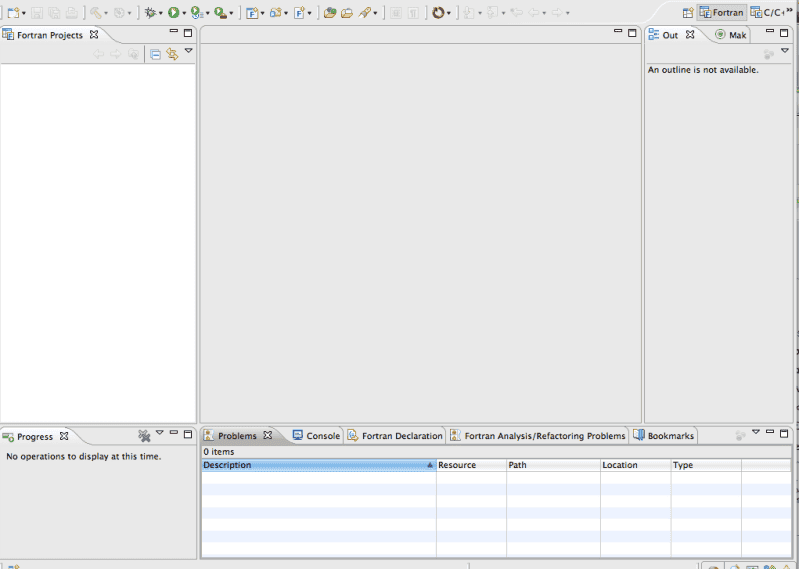Toggle Link with Editor in Fortran Projects
The height and width of the screenshot is (569, 799).
[x=172, y=54]
